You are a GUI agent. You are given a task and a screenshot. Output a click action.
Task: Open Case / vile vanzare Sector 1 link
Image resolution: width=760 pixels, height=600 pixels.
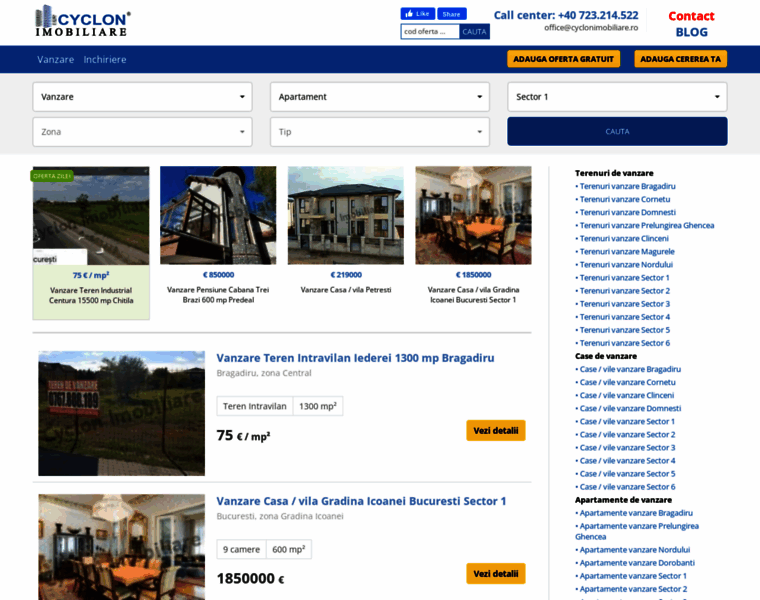625,422
